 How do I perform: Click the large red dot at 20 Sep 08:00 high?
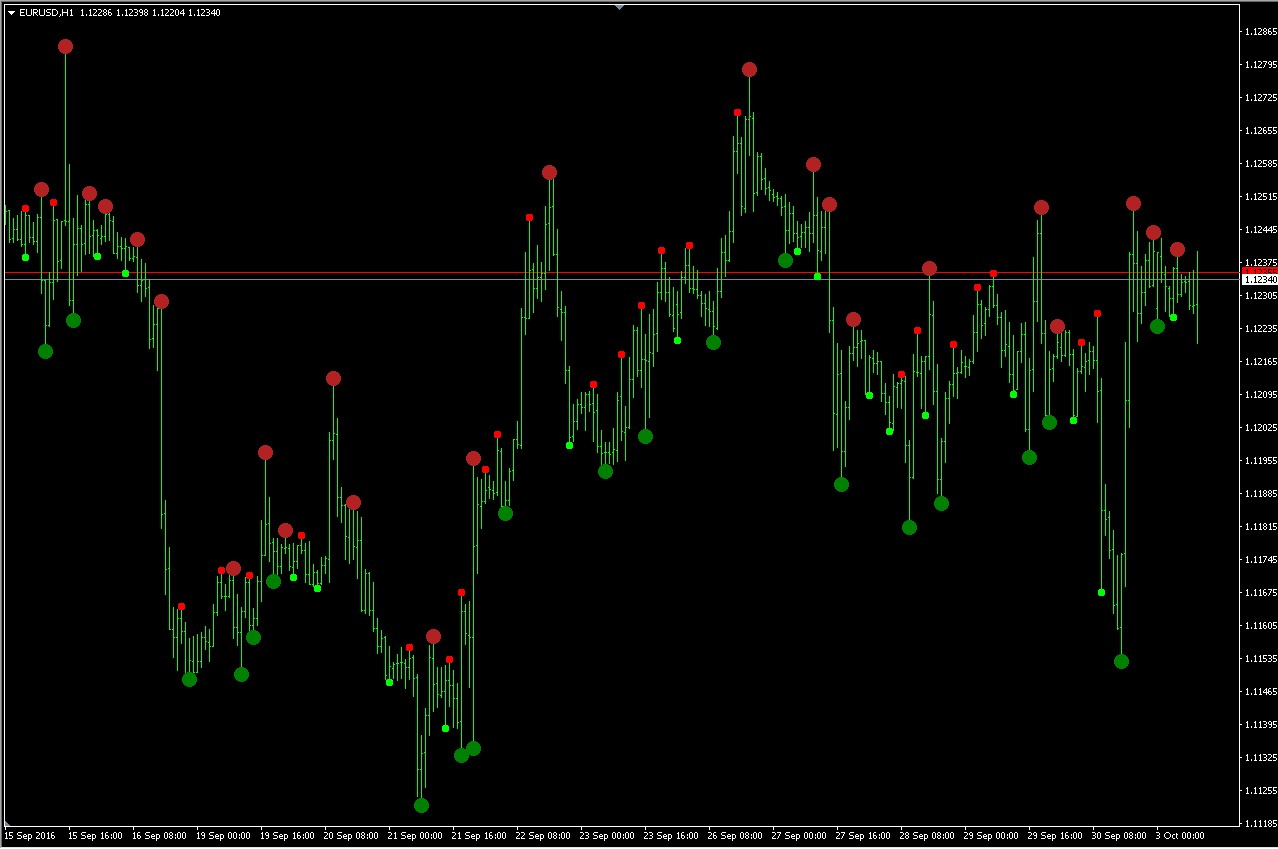[333, 378]
